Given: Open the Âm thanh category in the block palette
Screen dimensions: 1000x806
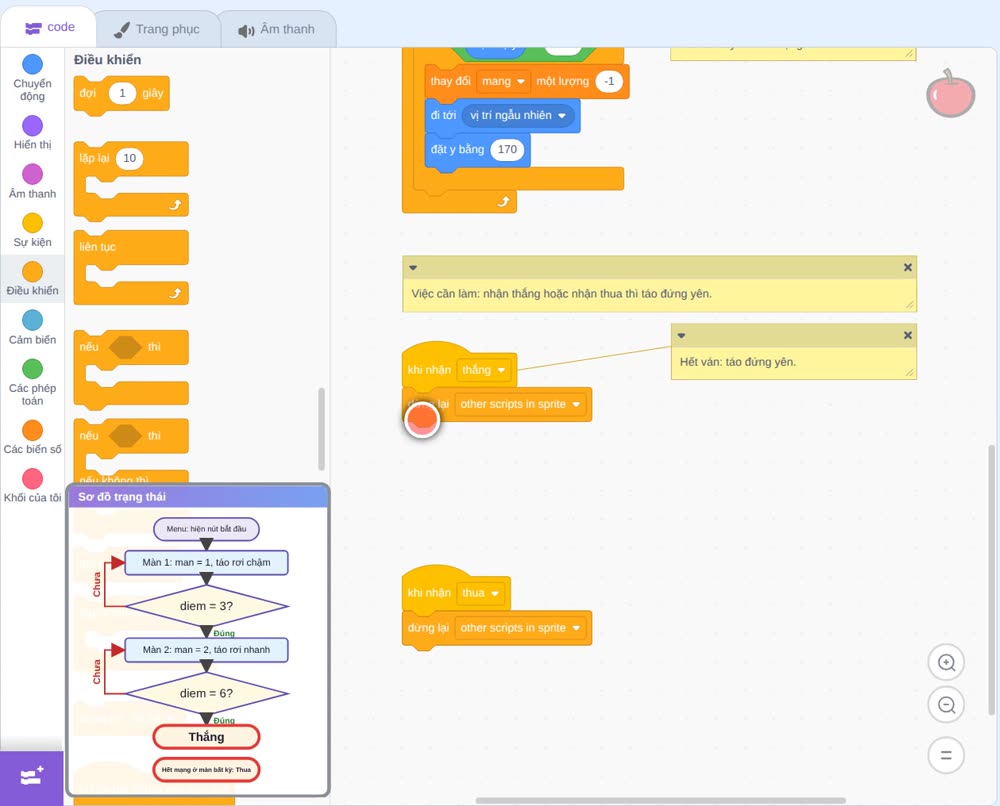Looking at the screenshot, I should coord(33,182).
